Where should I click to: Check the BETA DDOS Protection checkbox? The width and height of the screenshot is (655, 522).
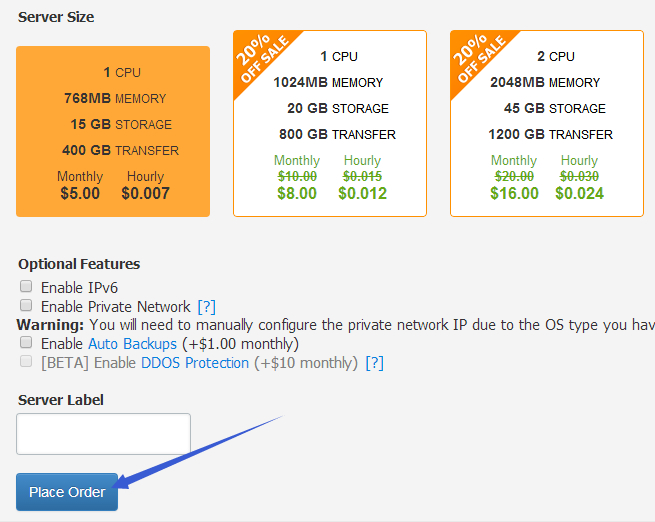tap(27, 362)
